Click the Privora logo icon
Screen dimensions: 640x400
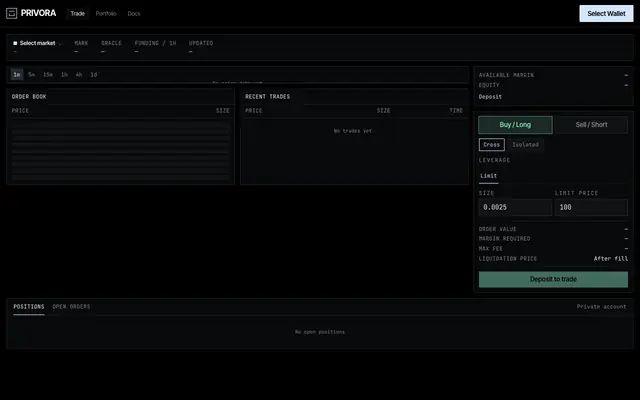[x=11, y=13]
